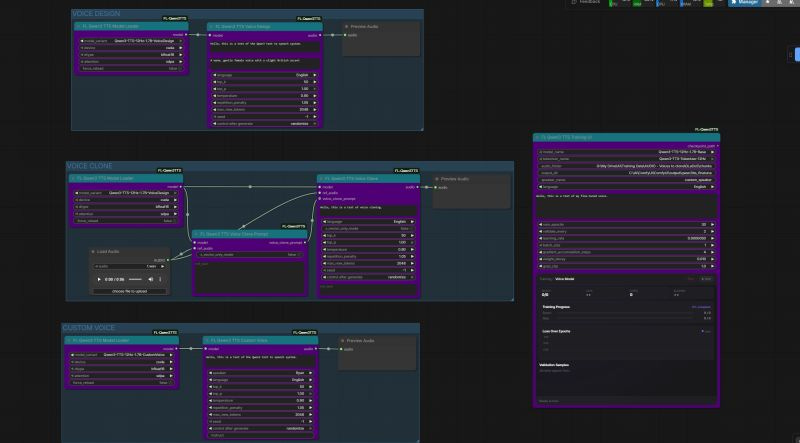Click Feedback in the top bar
Image resolution: width=800 pixels, height=443 pixels.
[586, 2]
